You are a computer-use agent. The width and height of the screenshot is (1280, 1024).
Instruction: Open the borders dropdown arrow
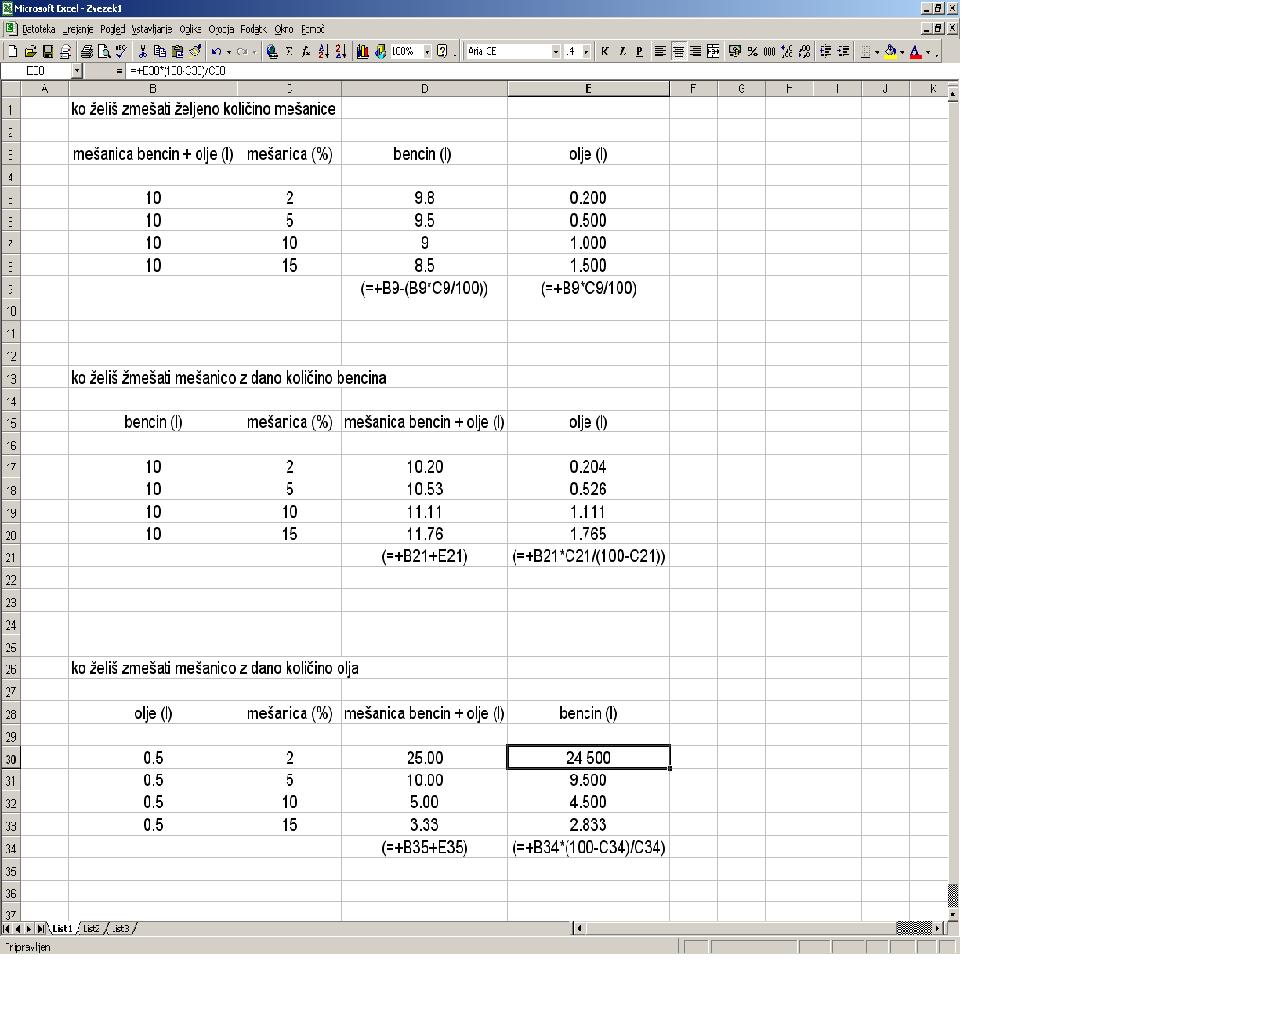[x=877, y=51]
